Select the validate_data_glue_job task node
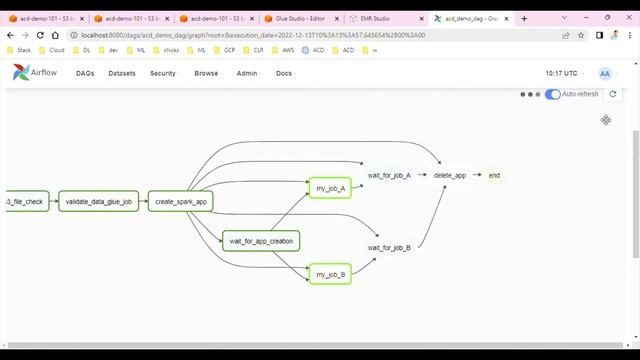The height and width of the screenshot is (360, 640). [x=99, y=201]
